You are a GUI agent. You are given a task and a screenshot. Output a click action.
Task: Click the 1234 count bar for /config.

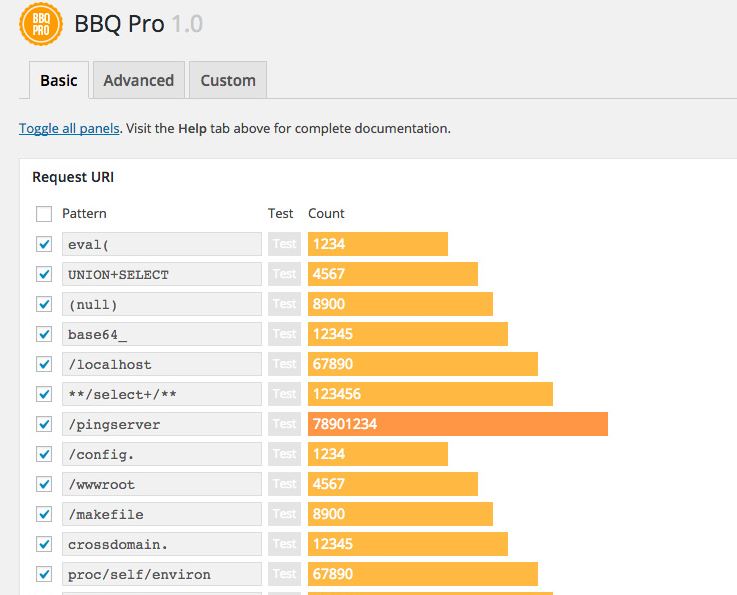coord(378,454)
